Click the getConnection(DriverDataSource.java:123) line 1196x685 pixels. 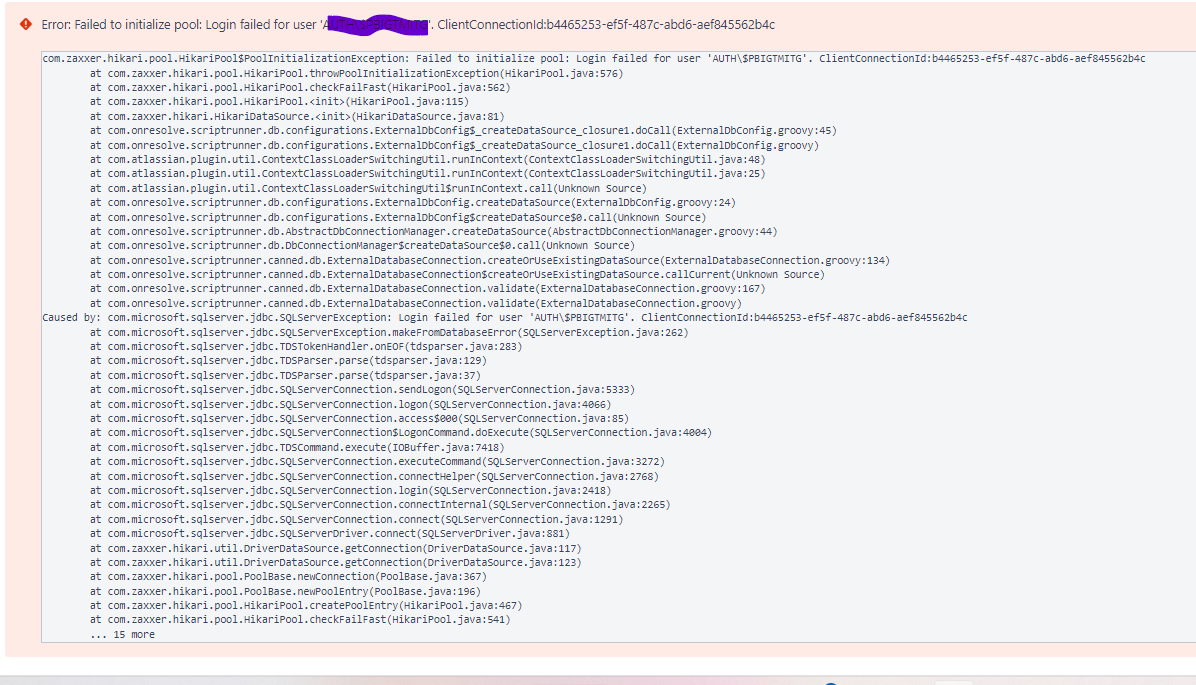(x=336, y=562)
